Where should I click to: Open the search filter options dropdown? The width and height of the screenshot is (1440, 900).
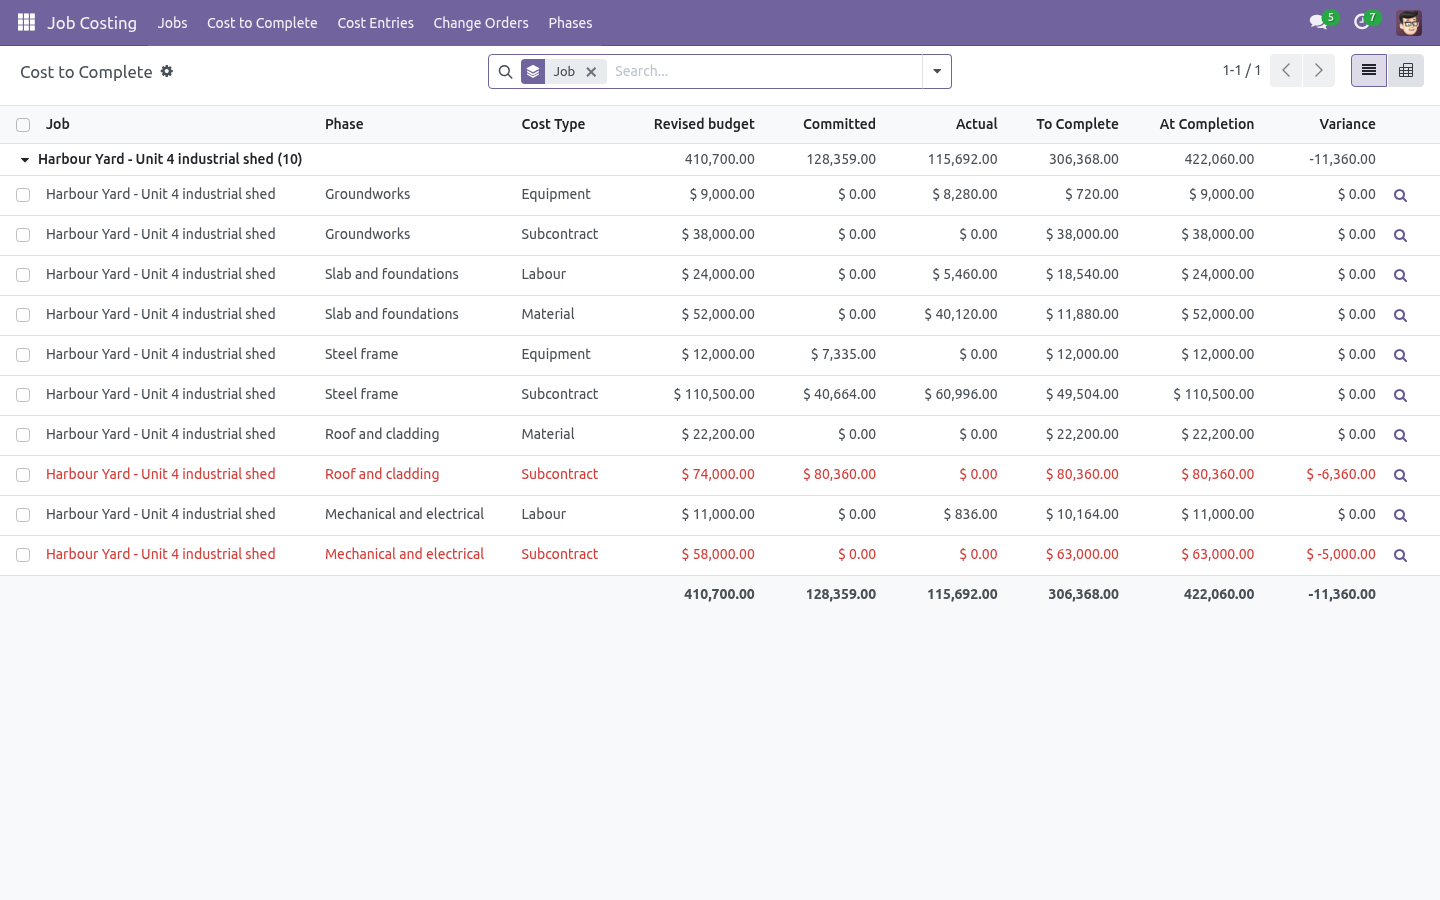937,72
